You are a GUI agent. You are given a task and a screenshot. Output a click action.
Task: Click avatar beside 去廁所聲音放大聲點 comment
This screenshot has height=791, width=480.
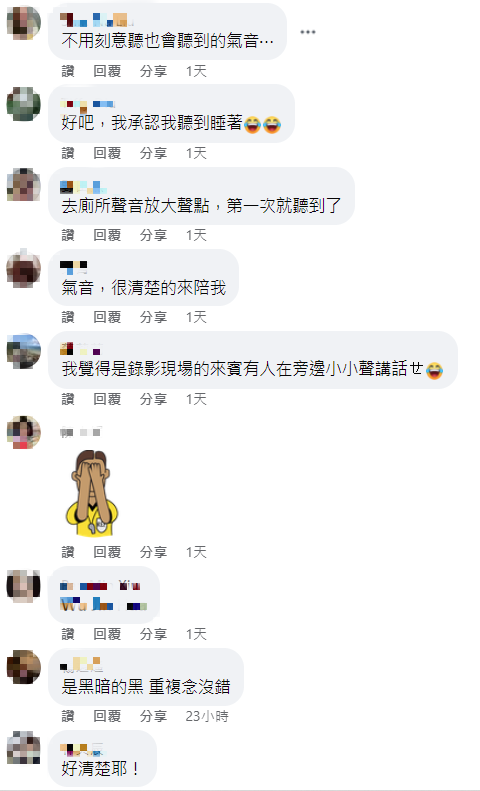24,186
